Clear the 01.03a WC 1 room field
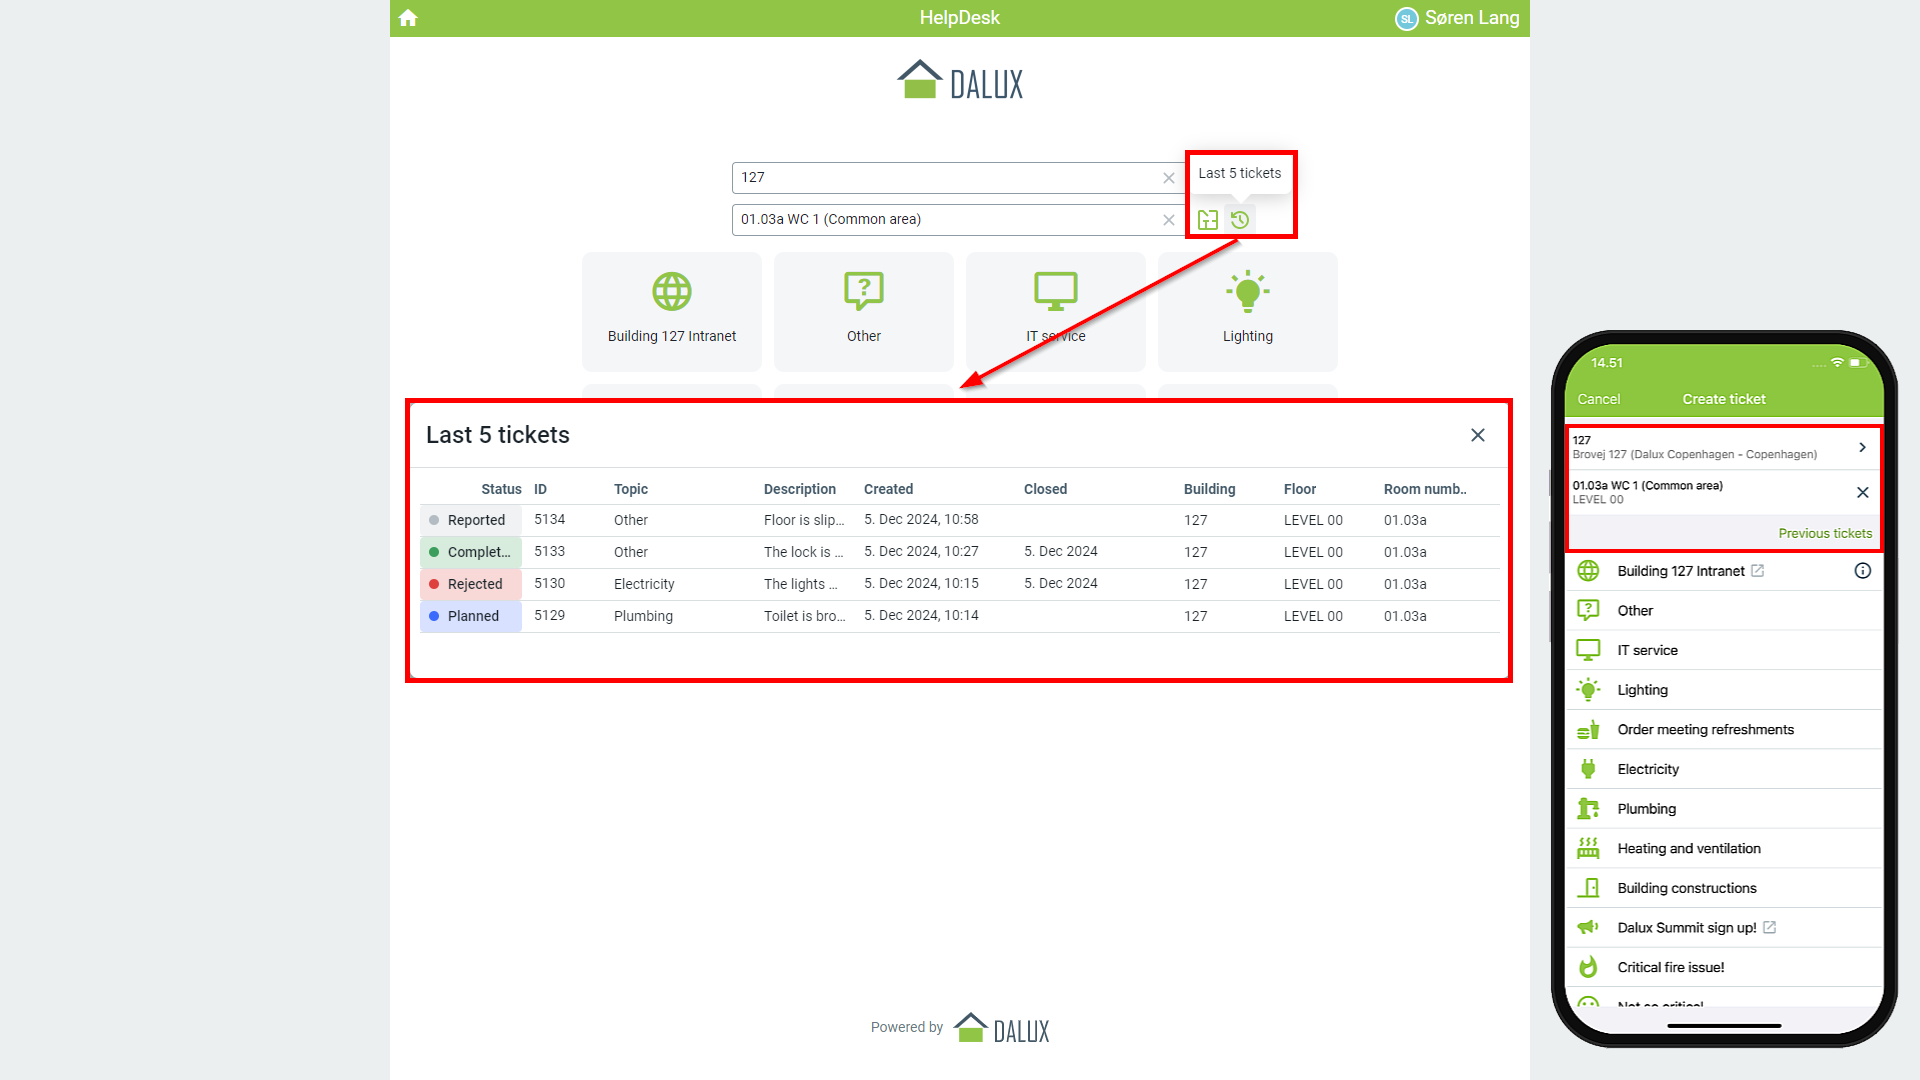1920x1080 pixels. [1169, 220]
